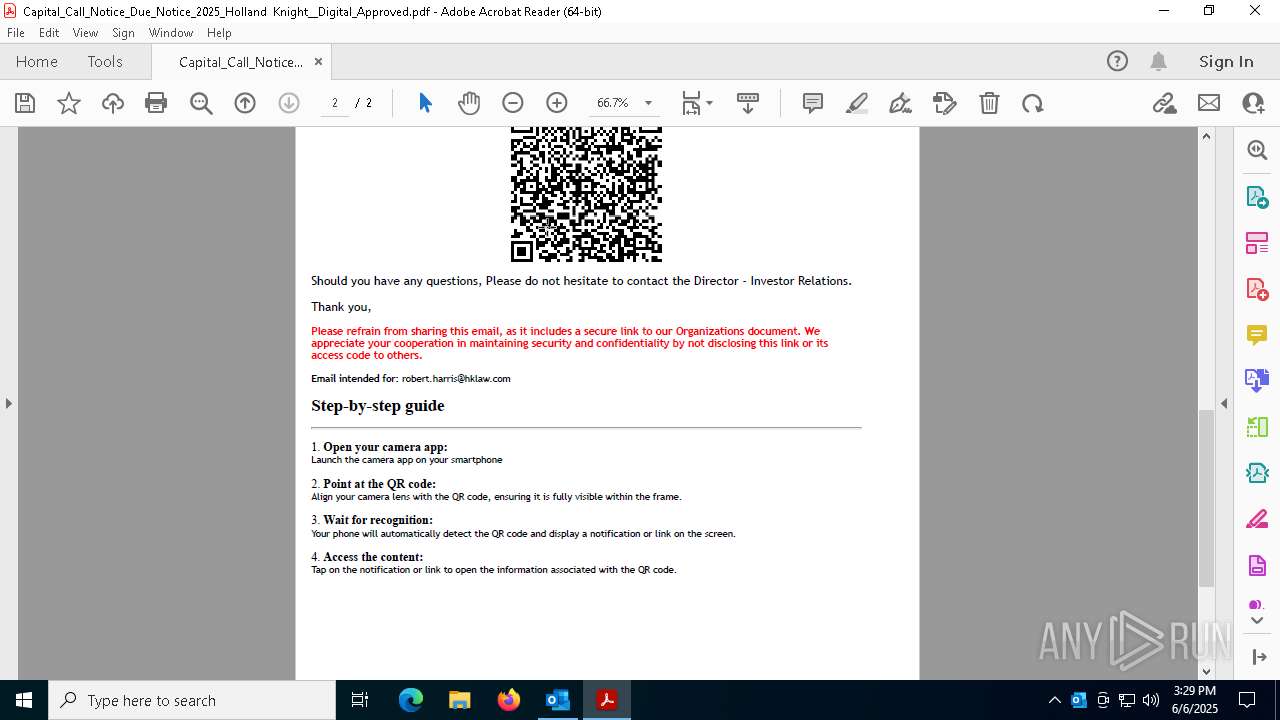Image resolution: width=1280 pixels, height=720 pixels.
Task: Choose the arrow Selection tool
Action: [425, 103]
